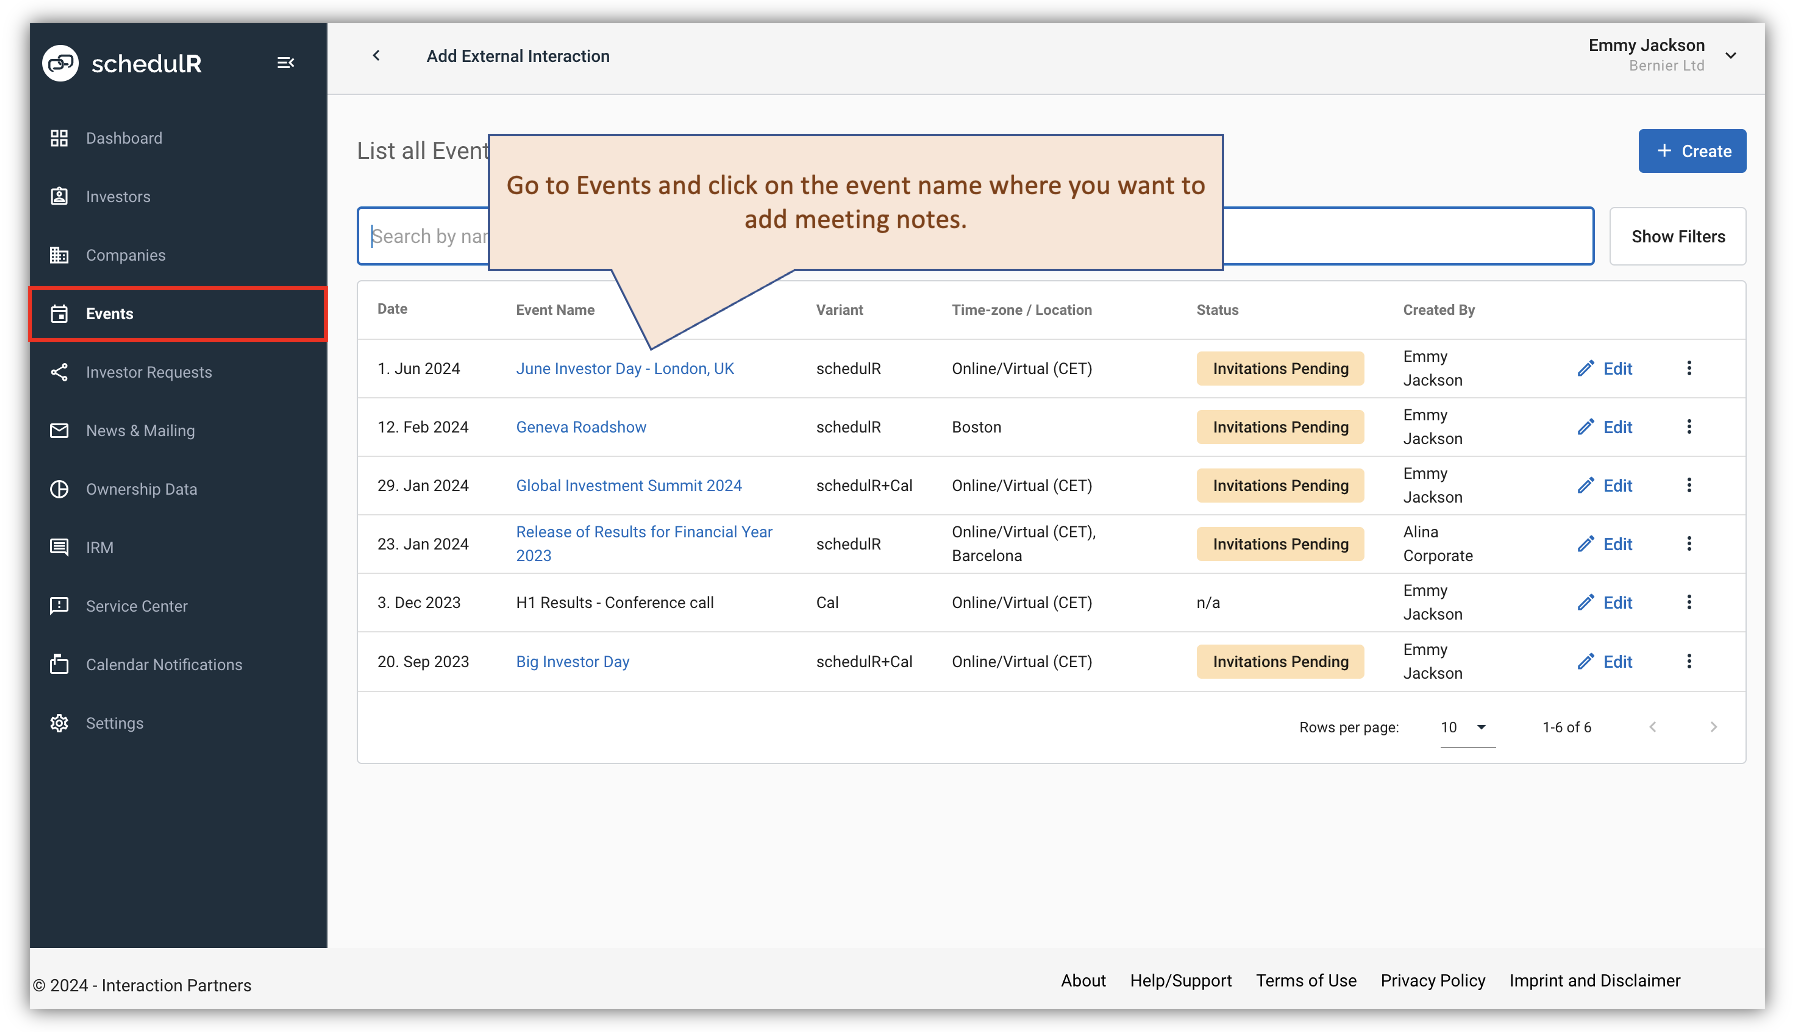
Task: Select the Dashboard icon in the sidebar
Action: pyautogui.click(x=60, y=138)
